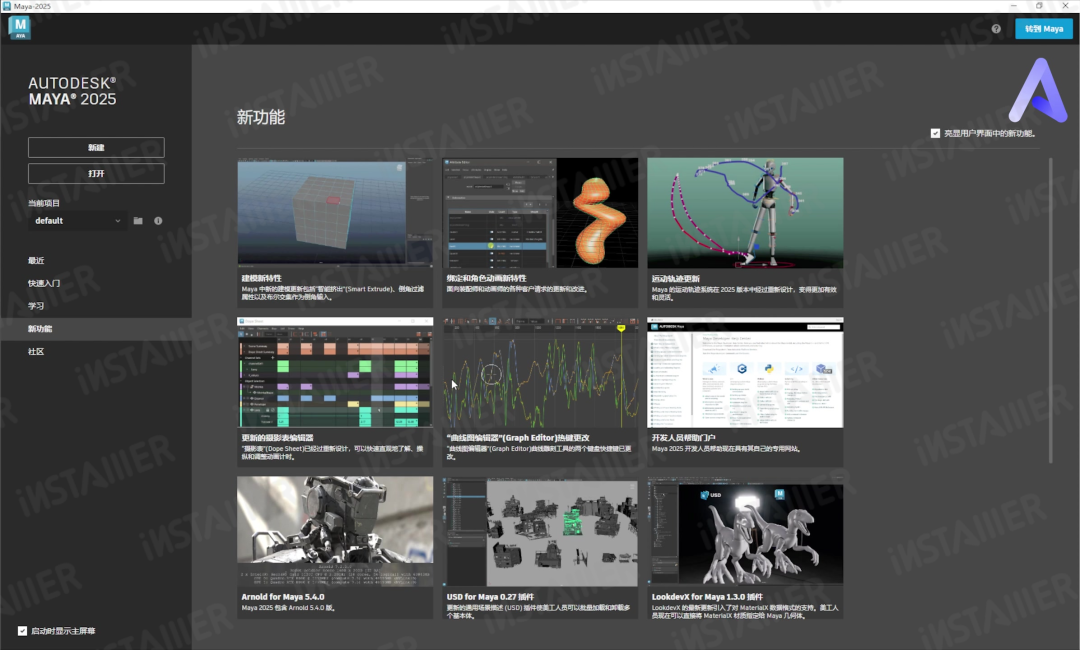This screenshot has width=1080, height=650.
Task: Minimize the Maya 2025 window
Action: [1013, 6]
